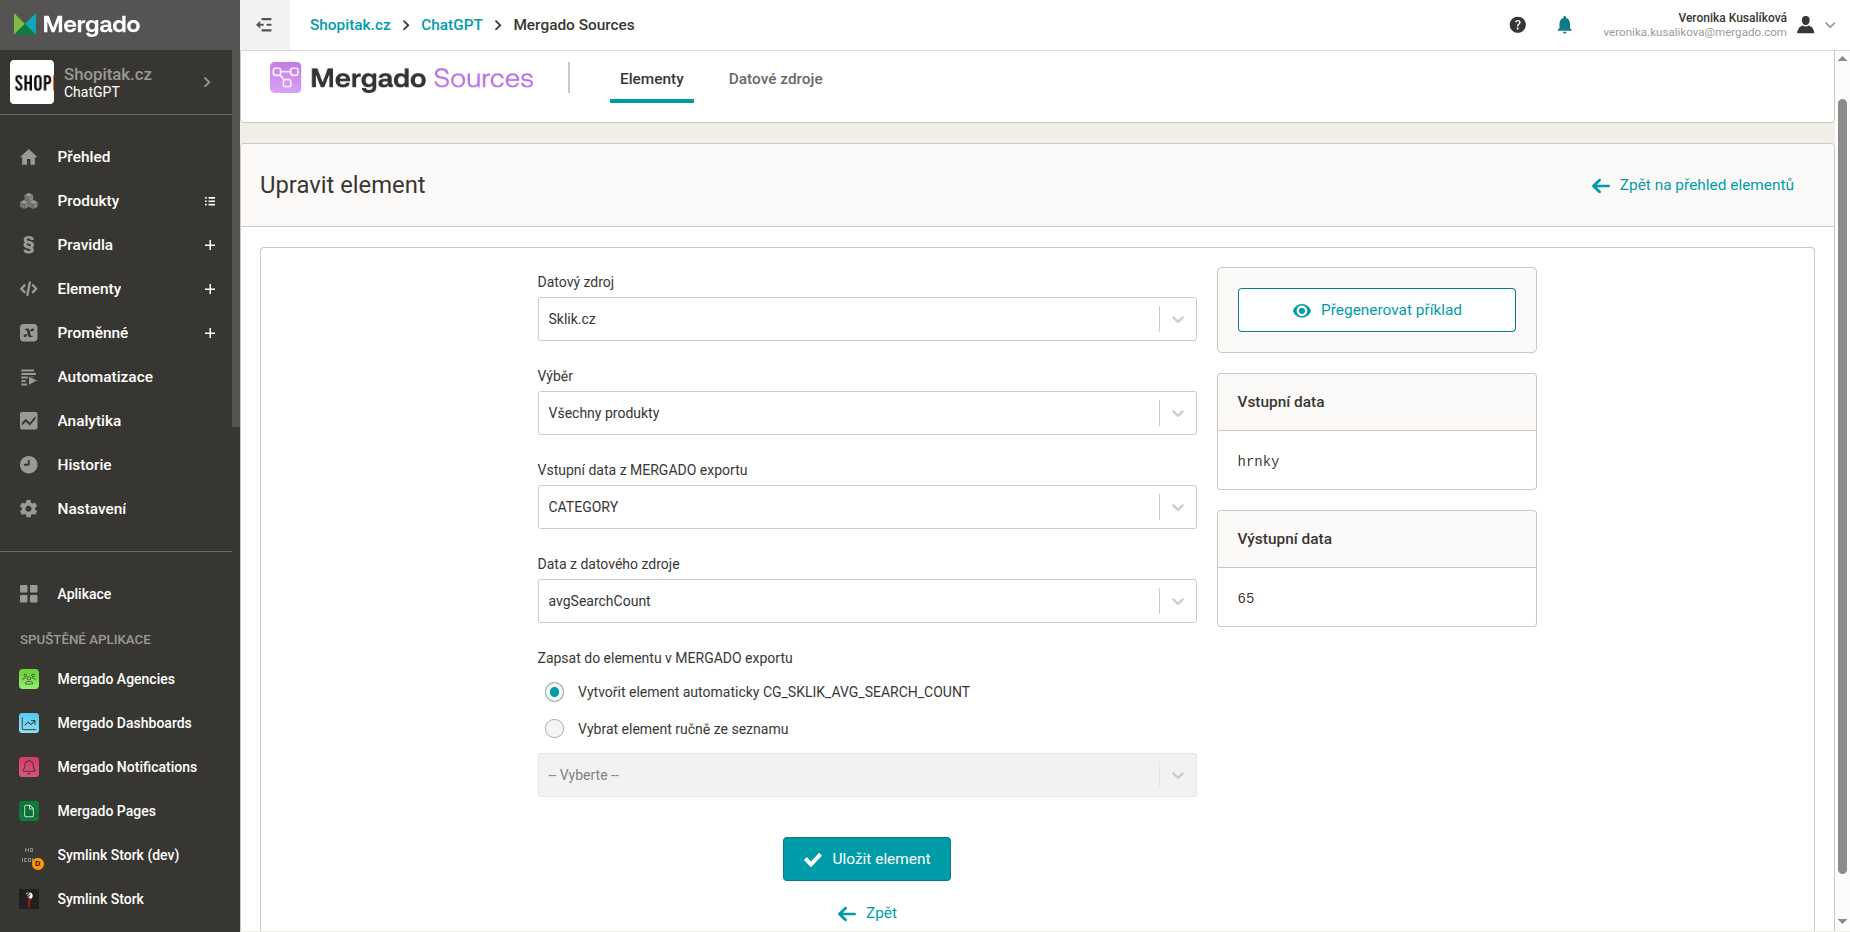Click the Nastavení gear icon
Viewport: 1850px width, 932px height.
tap(29, 509)
